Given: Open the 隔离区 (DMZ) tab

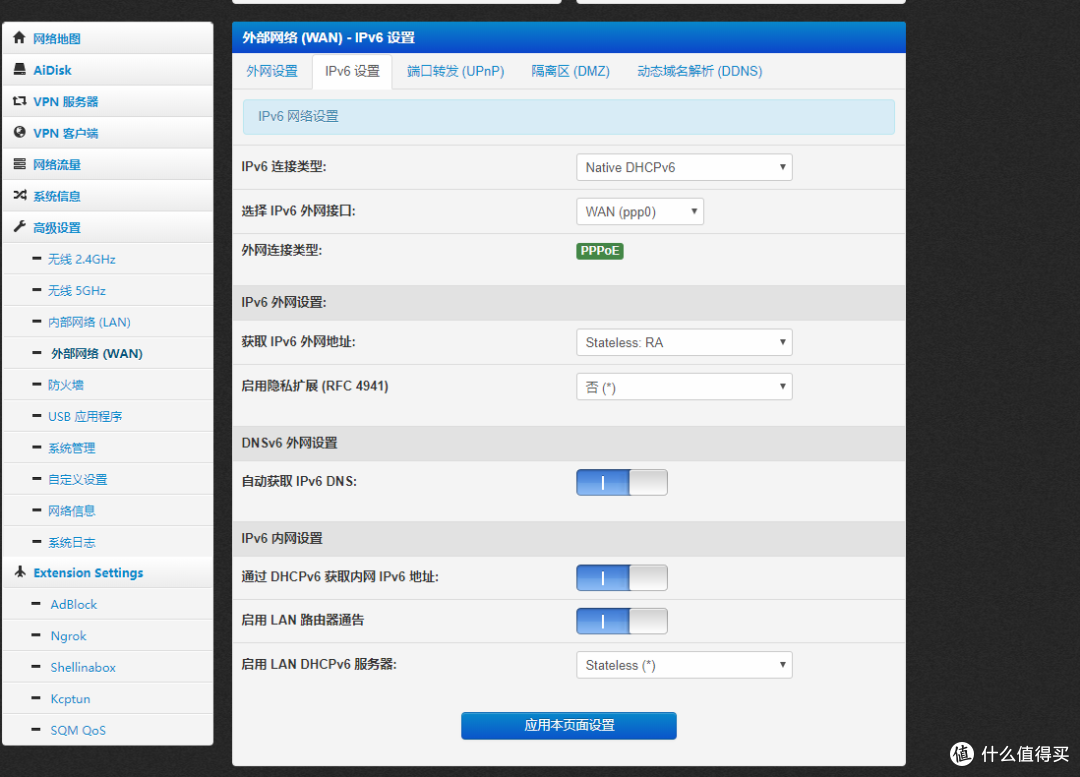Looking at the screenshot, I should tap(570, 71).
